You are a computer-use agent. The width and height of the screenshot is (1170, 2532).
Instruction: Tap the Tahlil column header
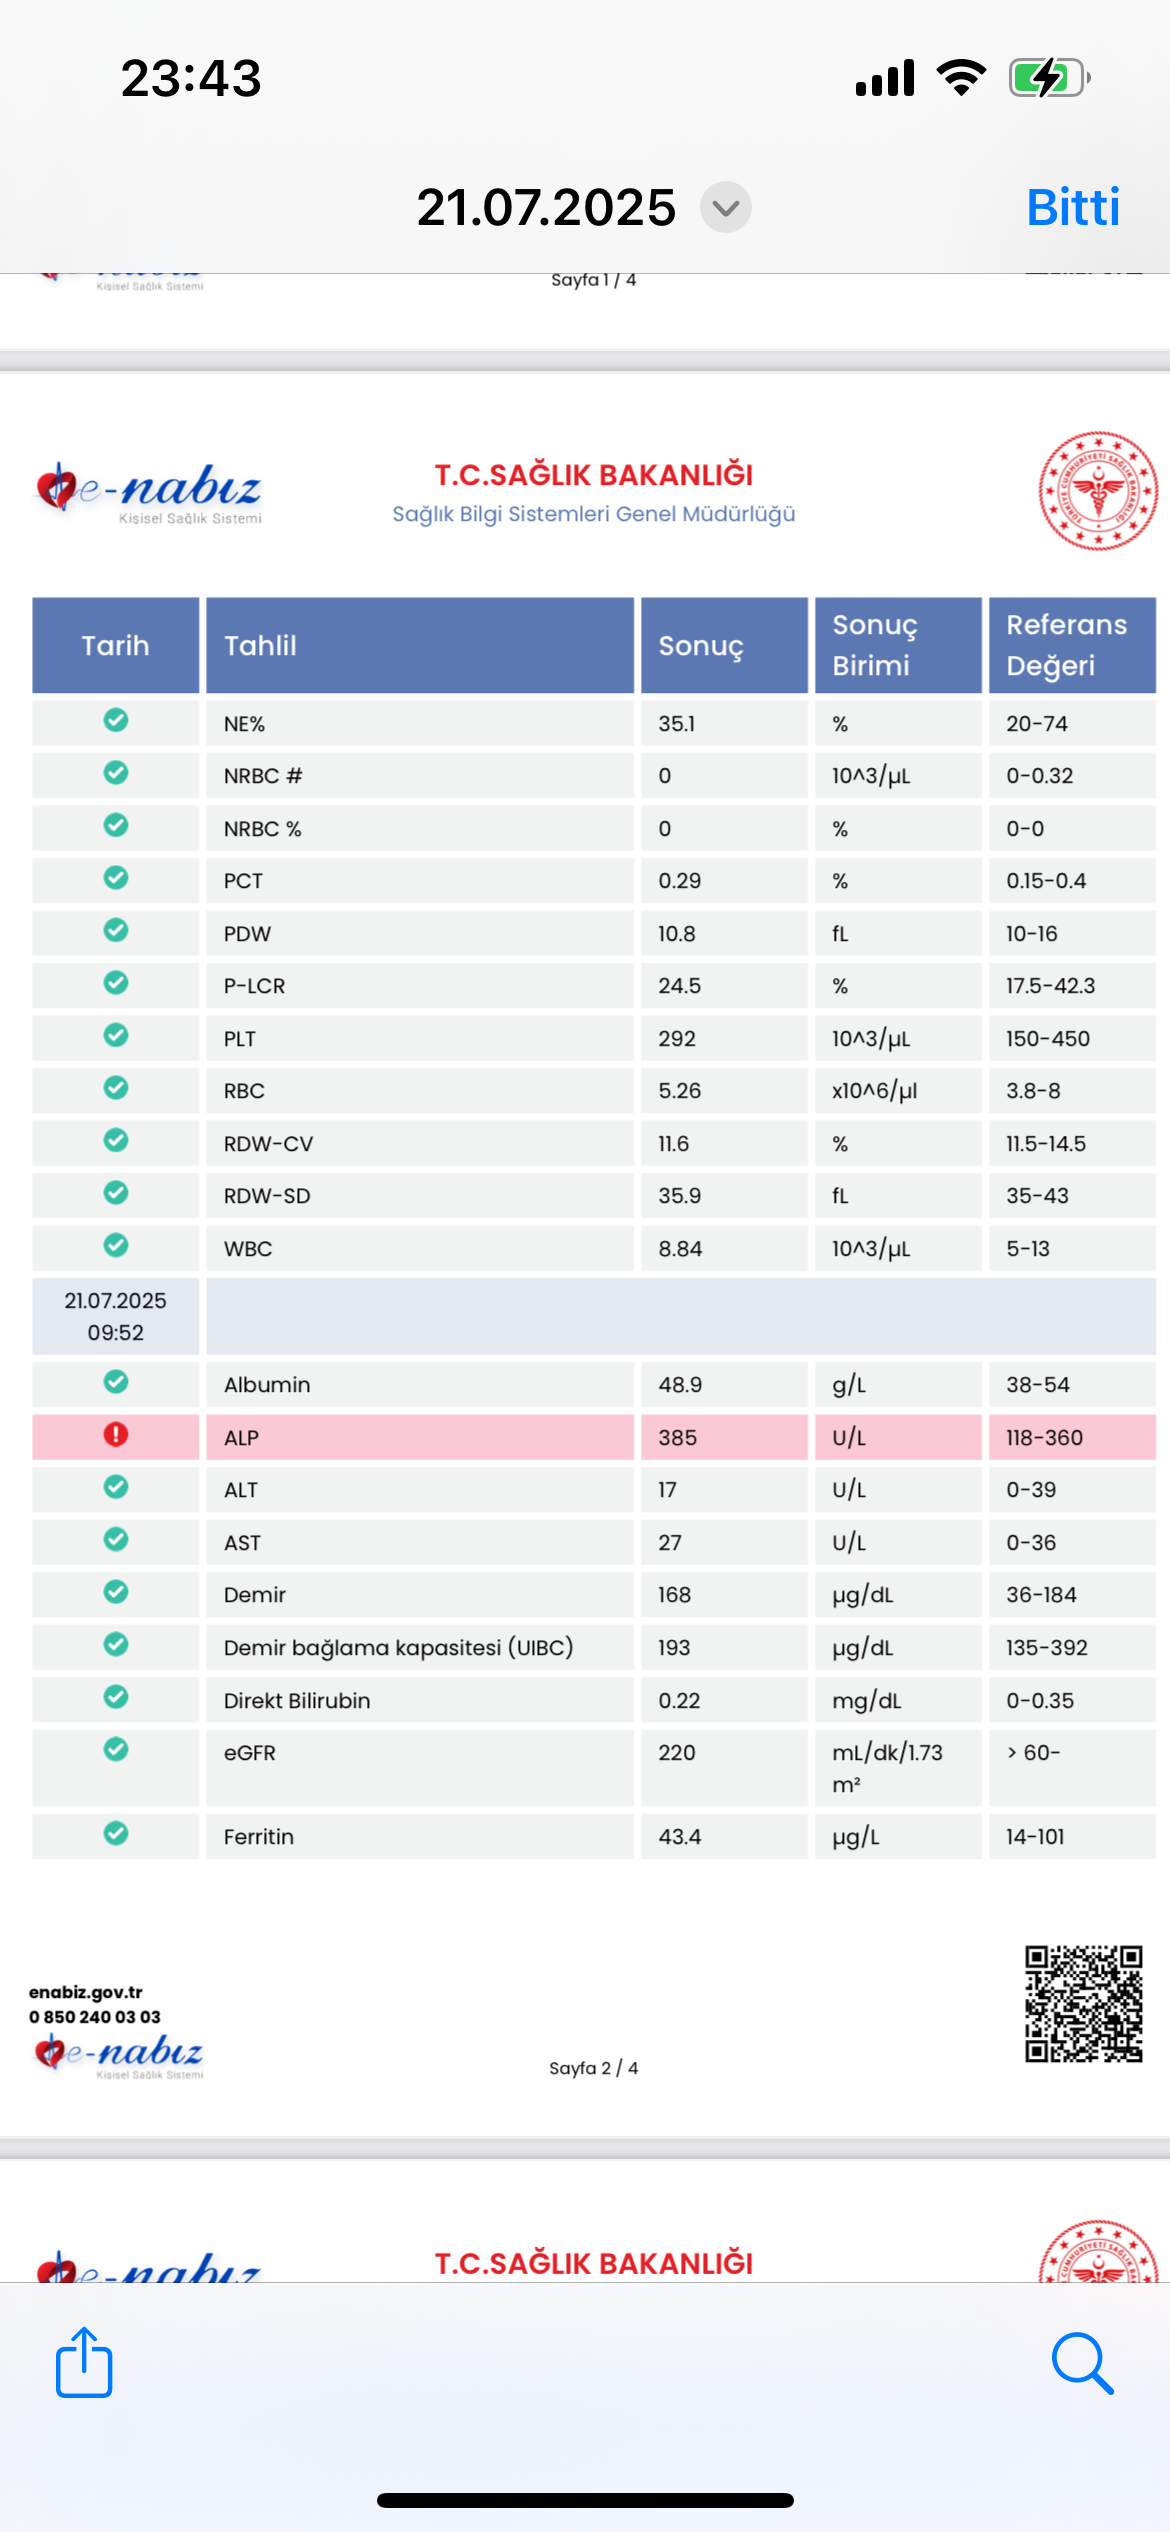tap(420, 645)
